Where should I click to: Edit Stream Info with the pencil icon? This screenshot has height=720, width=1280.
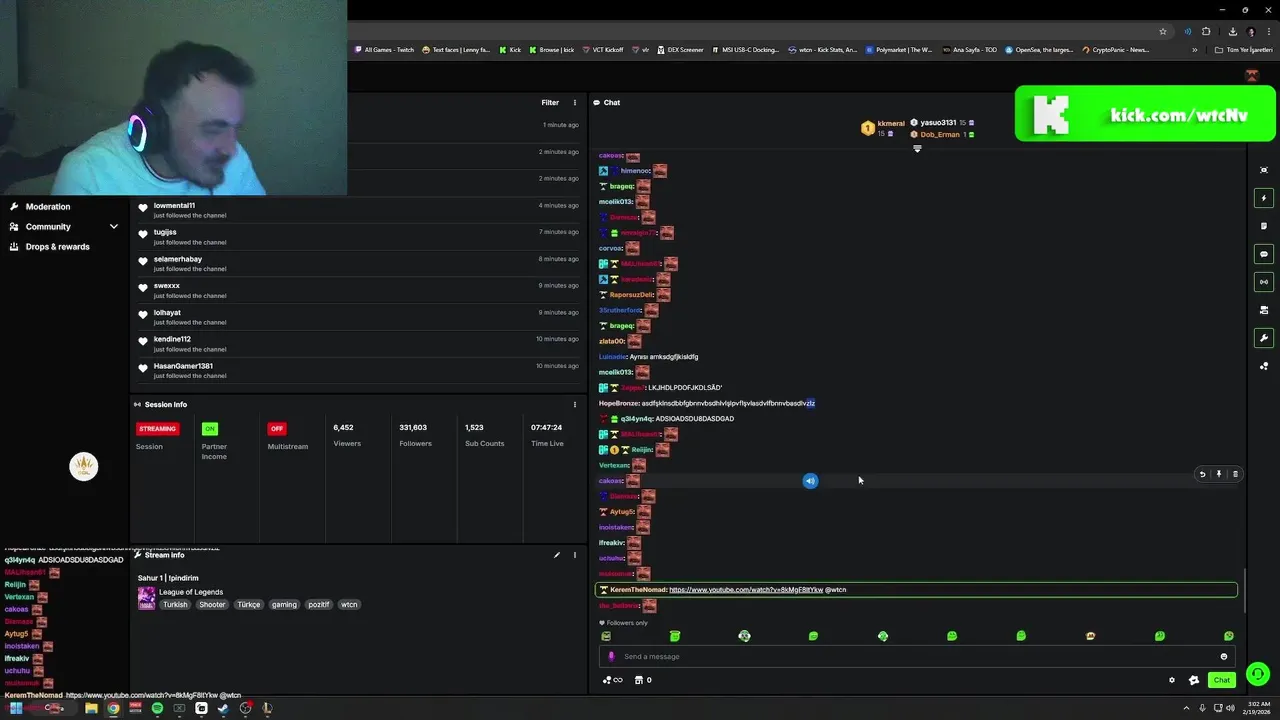[557, 555]
